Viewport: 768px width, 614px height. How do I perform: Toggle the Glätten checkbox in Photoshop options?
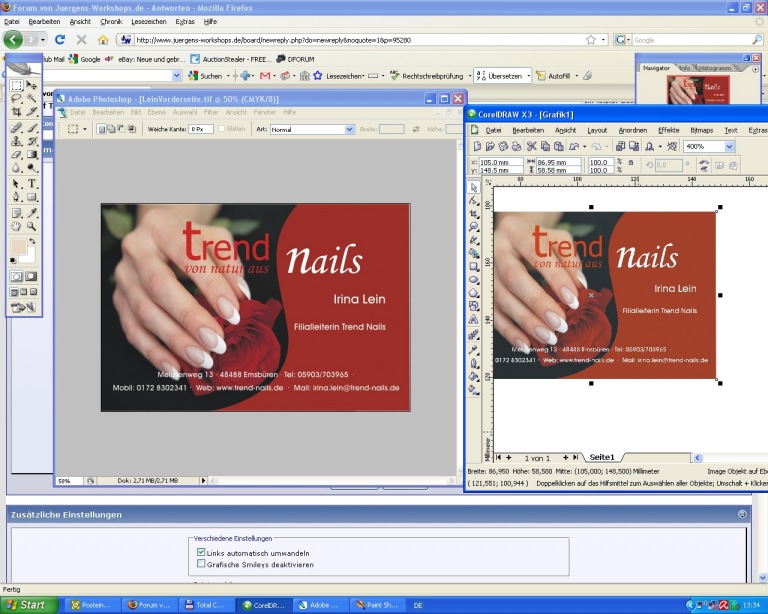click(x=223, y=129)
